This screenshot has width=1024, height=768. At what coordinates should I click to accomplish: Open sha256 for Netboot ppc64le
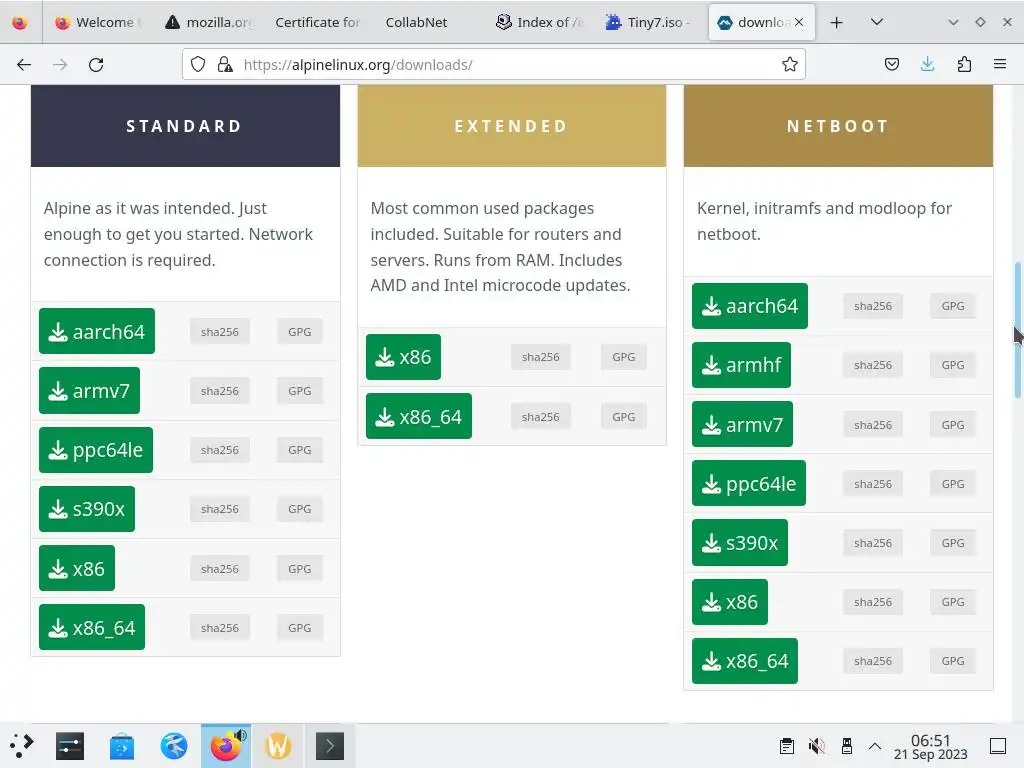click(873, 484)
